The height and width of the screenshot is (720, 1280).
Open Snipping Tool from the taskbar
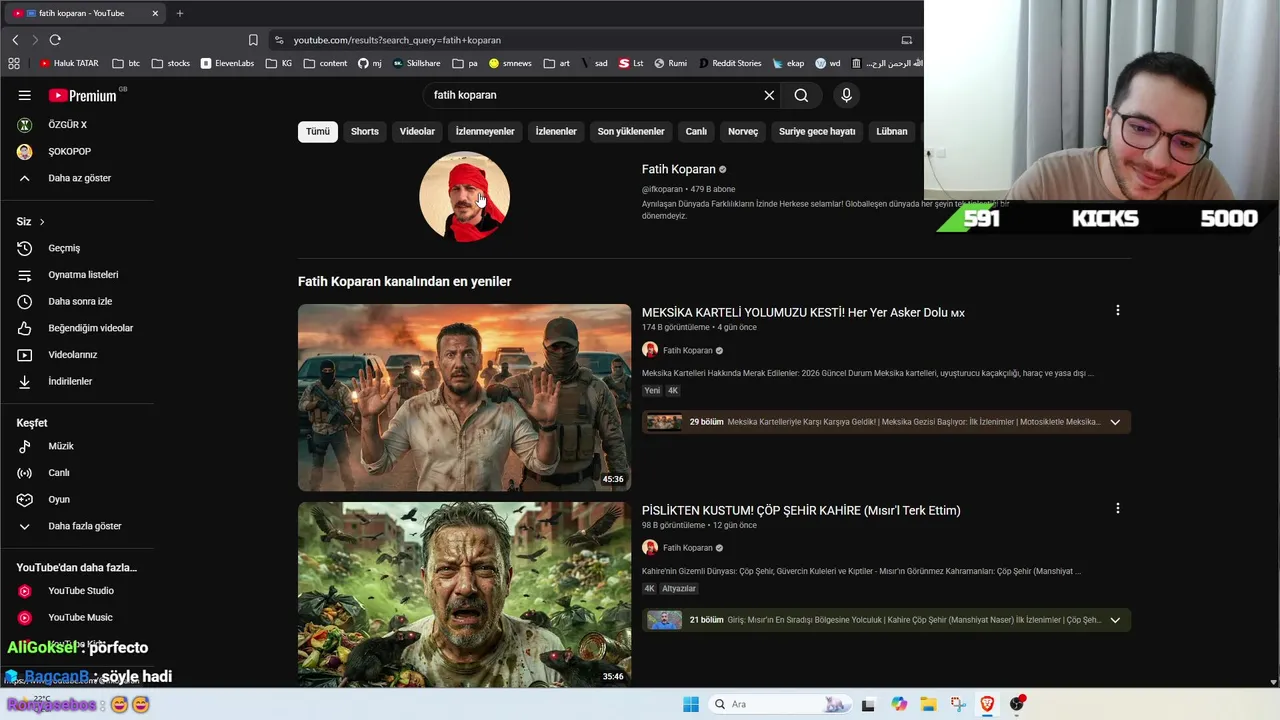958,704
